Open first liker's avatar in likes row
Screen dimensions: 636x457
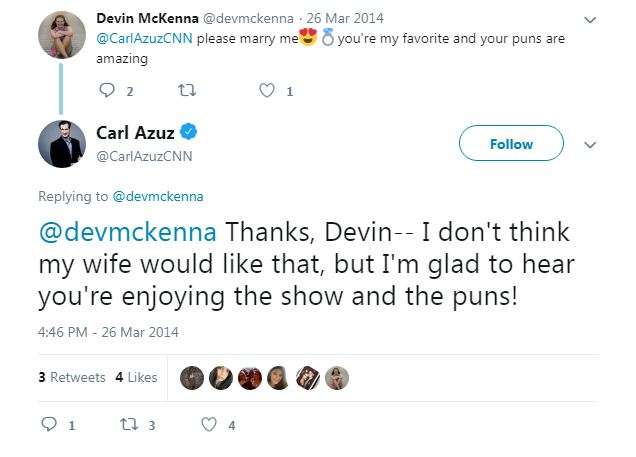(192, 378)
